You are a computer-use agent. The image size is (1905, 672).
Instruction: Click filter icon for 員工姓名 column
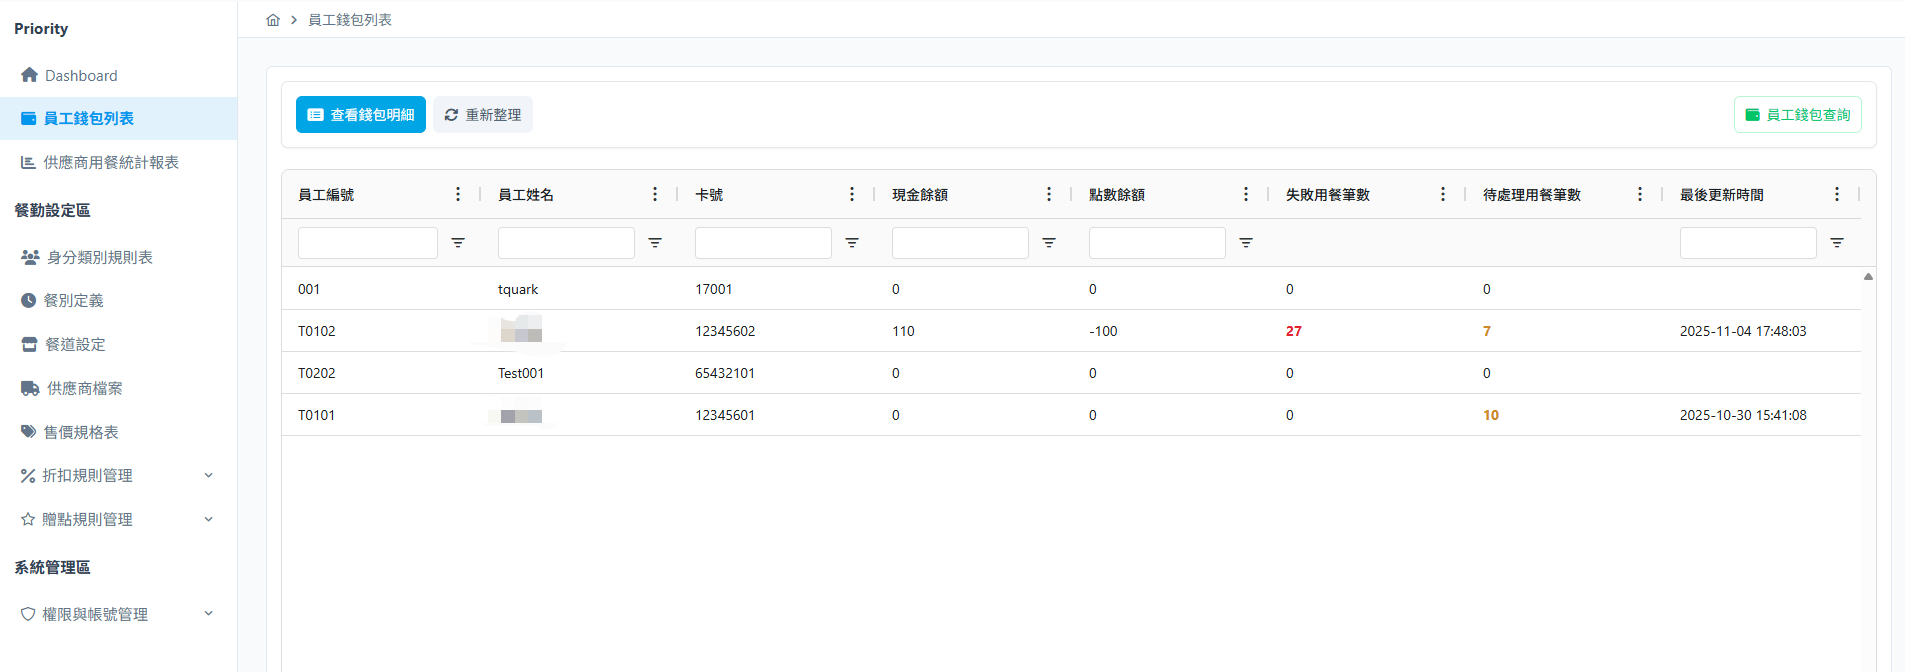click(655, 243)
